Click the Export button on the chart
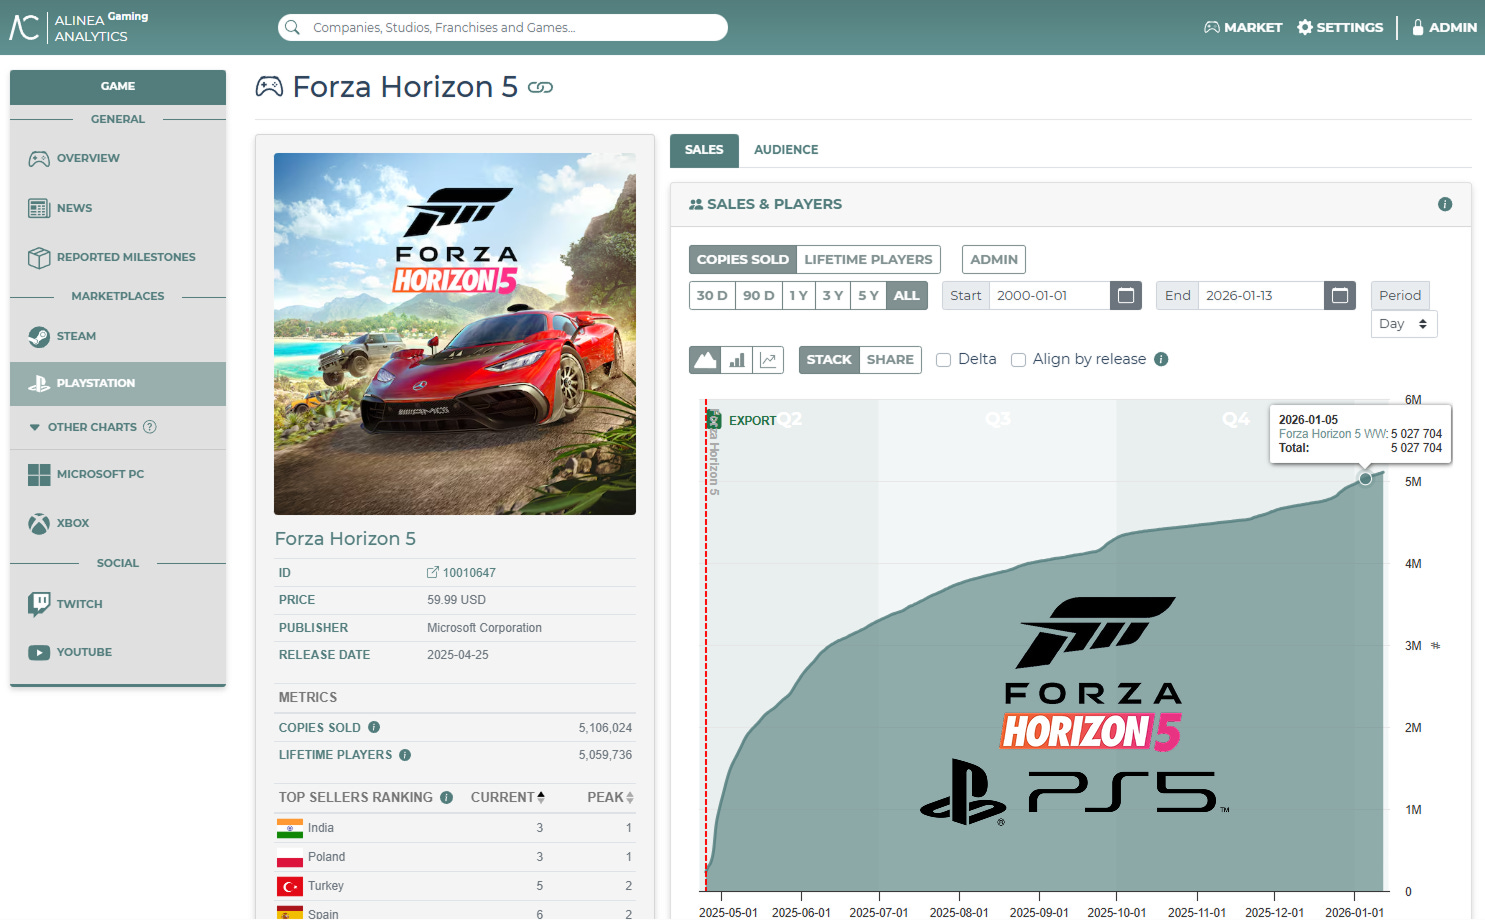This screenshot has width=1485, height=920. [x=741, y=420]
